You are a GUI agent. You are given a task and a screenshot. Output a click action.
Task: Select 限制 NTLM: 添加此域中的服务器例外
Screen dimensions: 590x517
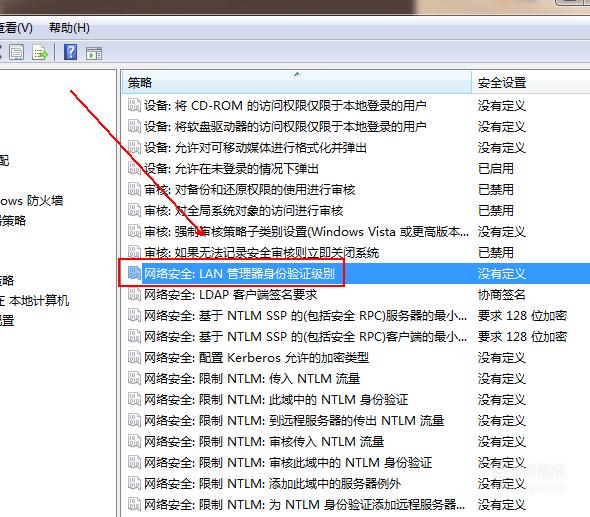tap(272, 484)
